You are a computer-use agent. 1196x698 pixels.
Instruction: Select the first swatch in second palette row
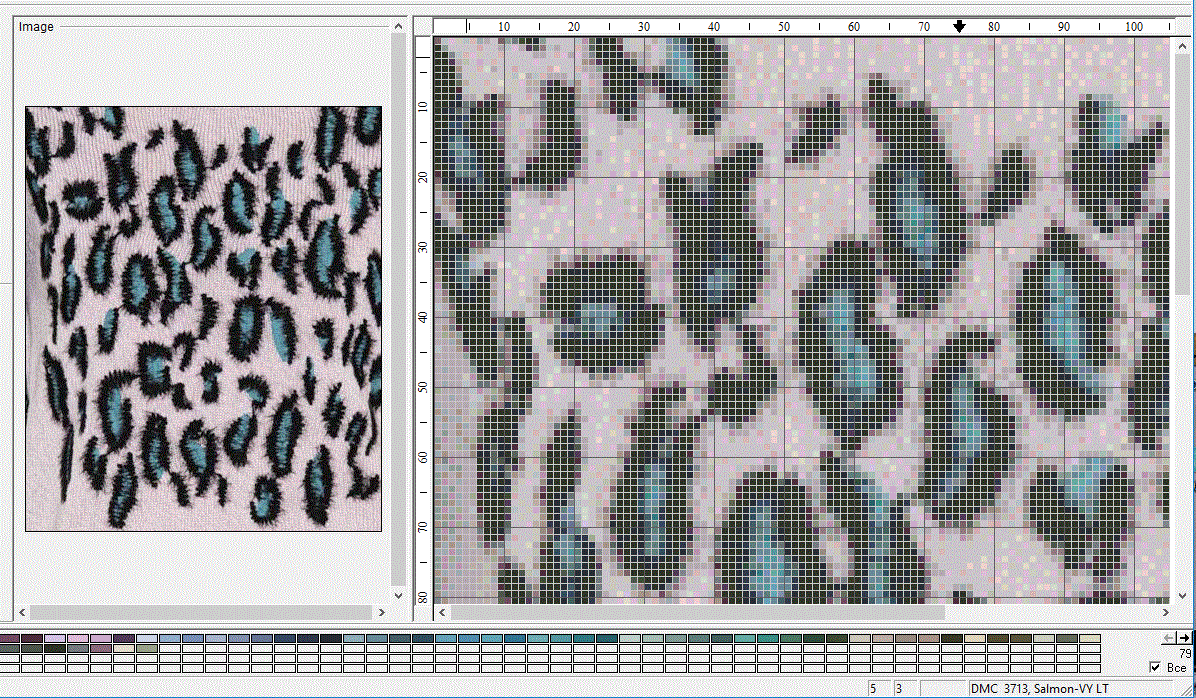pyautogui.click(x=10, y=648)
